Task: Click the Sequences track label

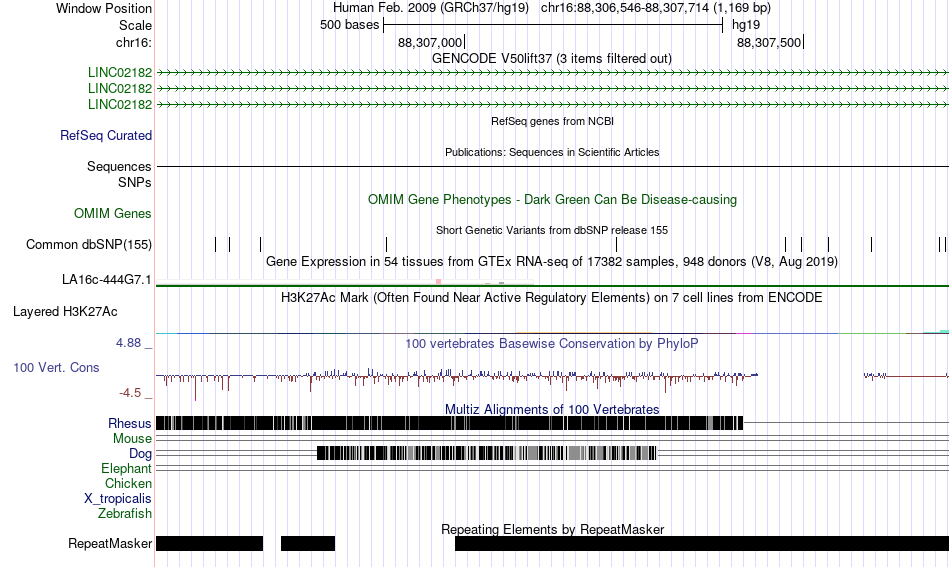Action: click(x=119, y=167)
